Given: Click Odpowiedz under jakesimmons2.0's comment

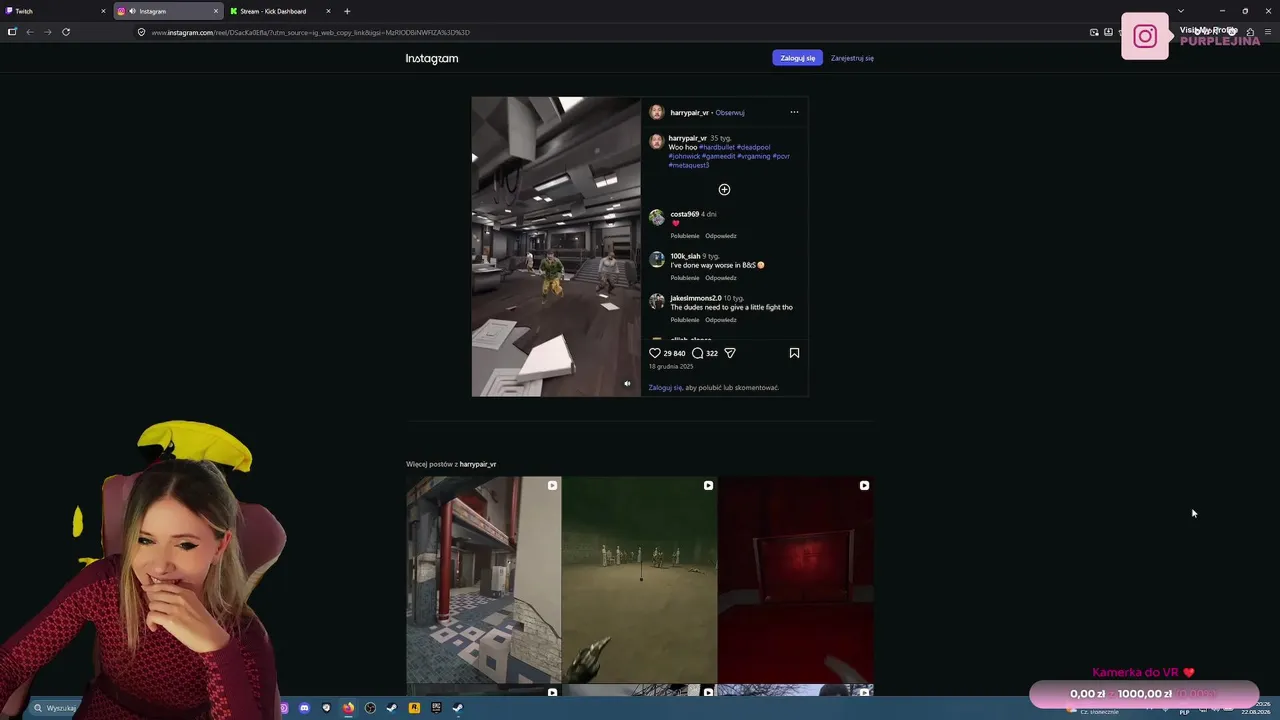Looking at the screenshot, I should 721,320.
